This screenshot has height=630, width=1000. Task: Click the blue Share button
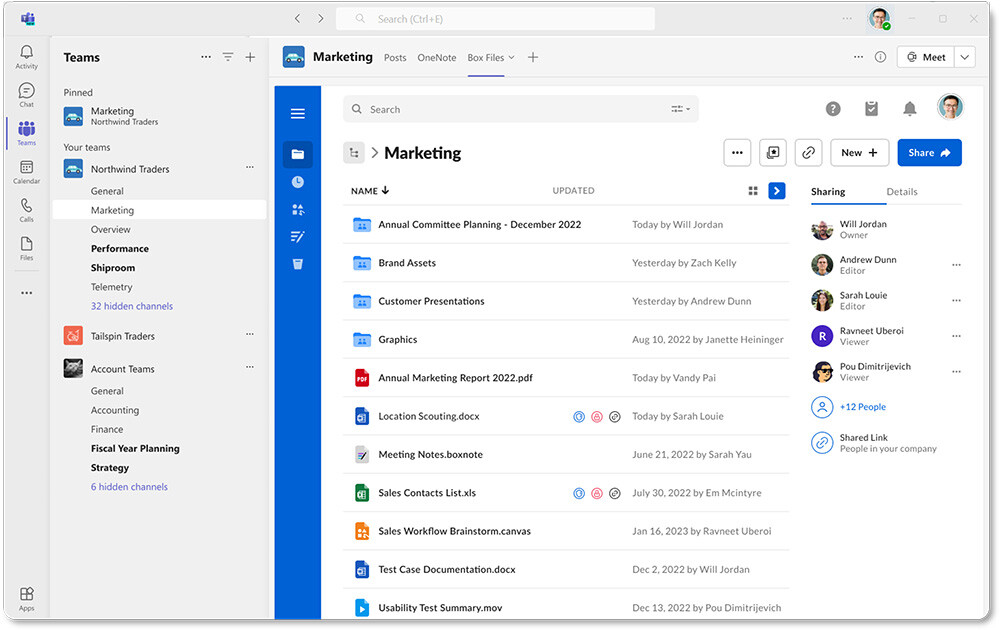click(929, 152)
